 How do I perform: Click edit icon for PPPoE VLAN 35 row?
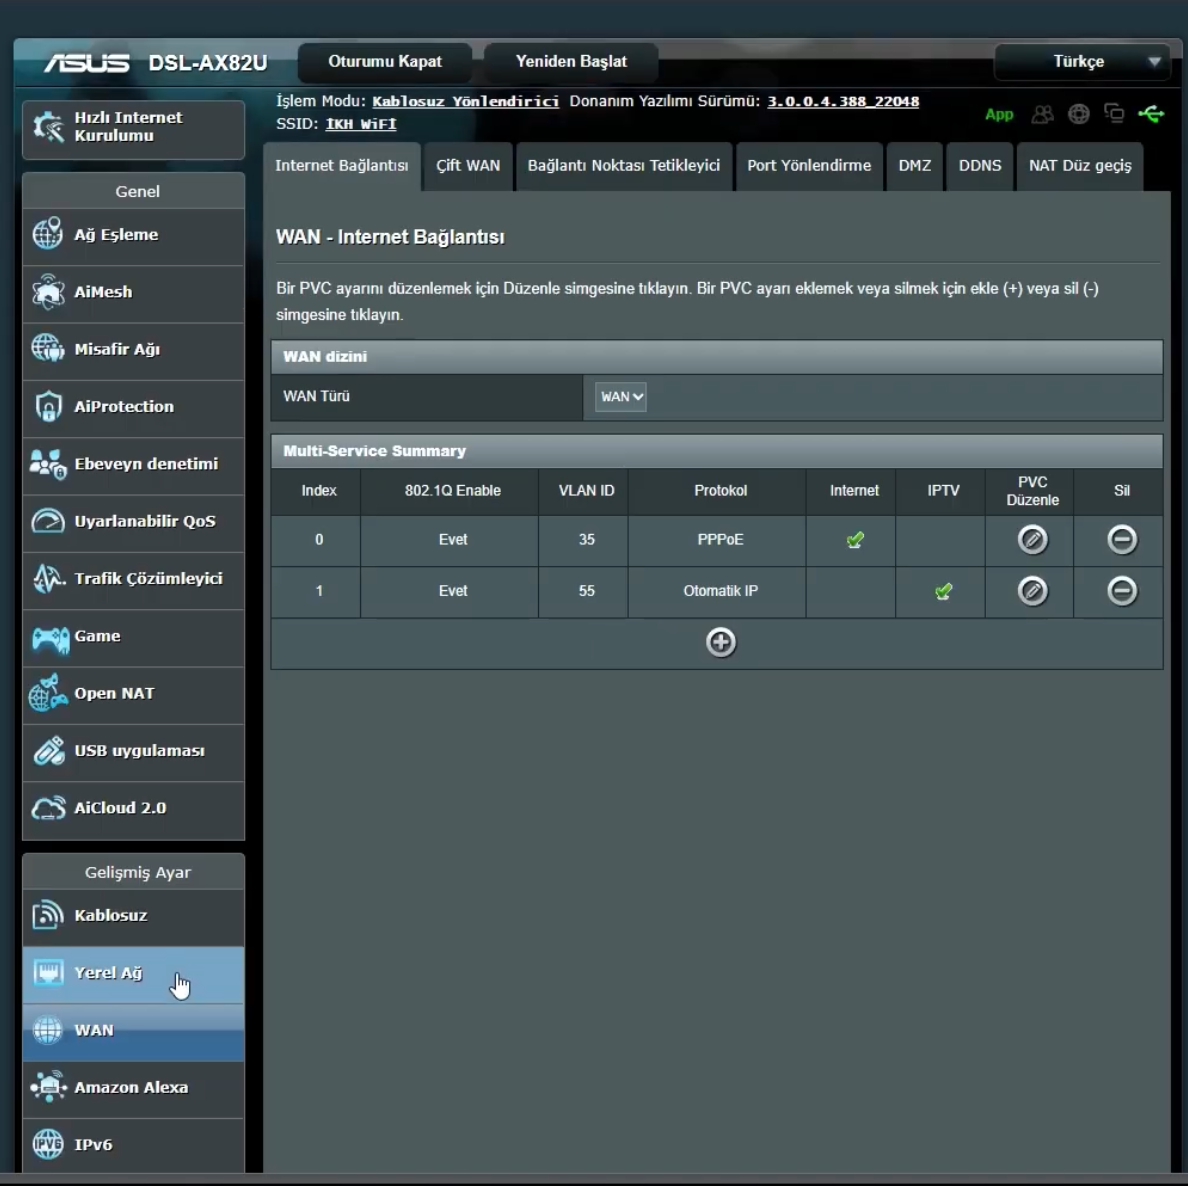[1032, 540]
